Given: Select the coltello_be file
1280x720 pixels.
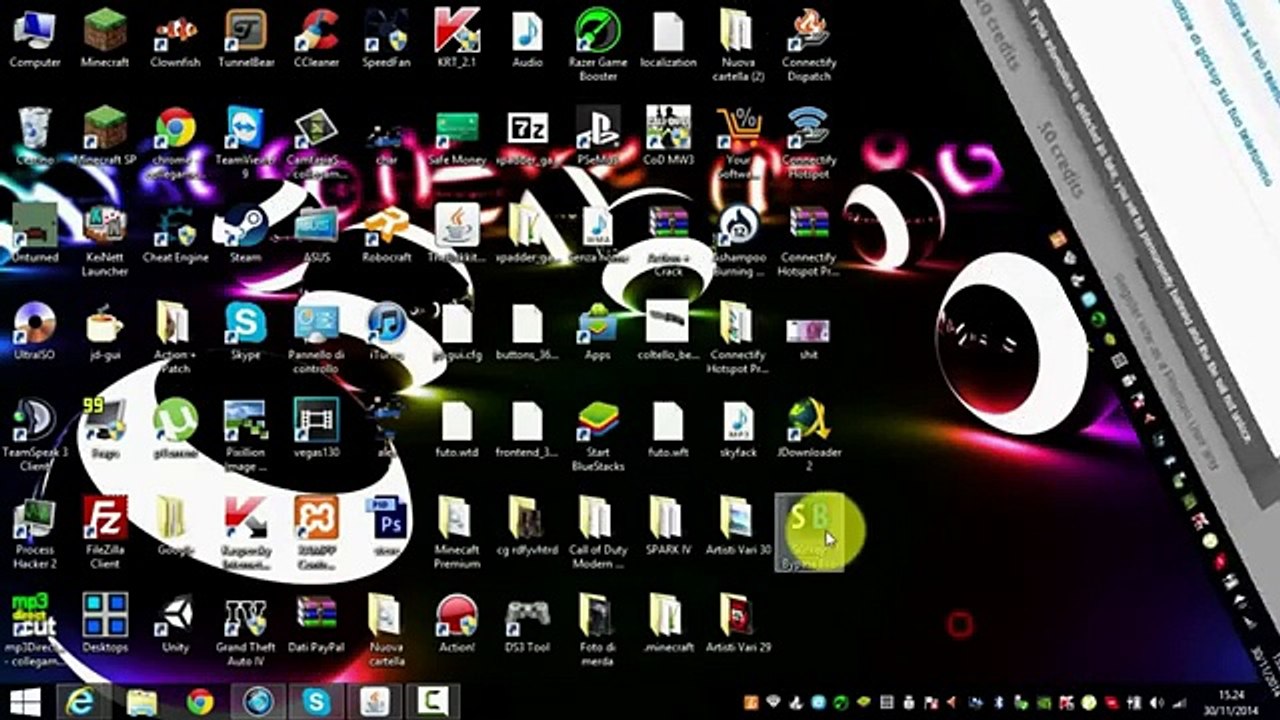Looking at the screenshot, I should coord(668,331).
